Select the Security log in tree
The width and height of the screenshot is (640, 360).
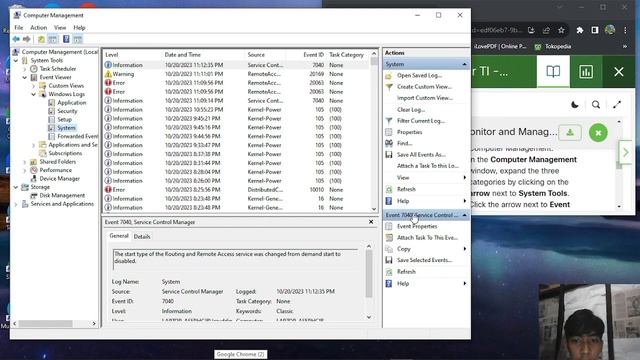(67, 111)
